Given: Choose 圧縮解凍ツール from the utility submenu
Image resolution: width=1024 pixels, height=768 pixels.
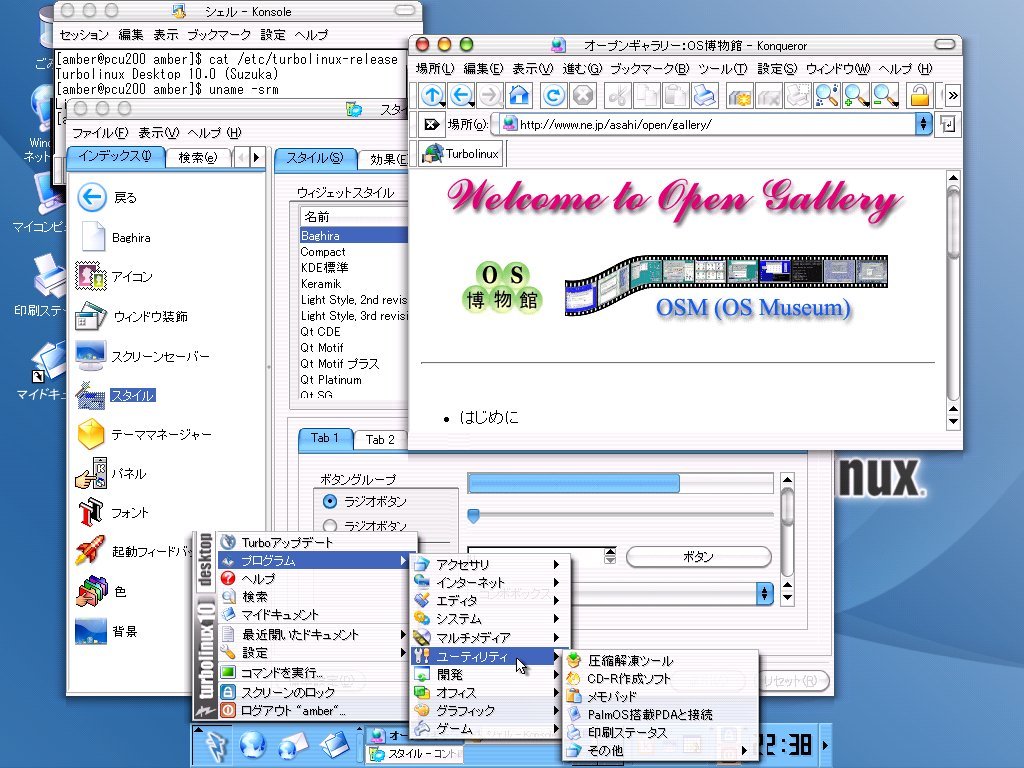Looking at the screenshot, I should point(660,660).
